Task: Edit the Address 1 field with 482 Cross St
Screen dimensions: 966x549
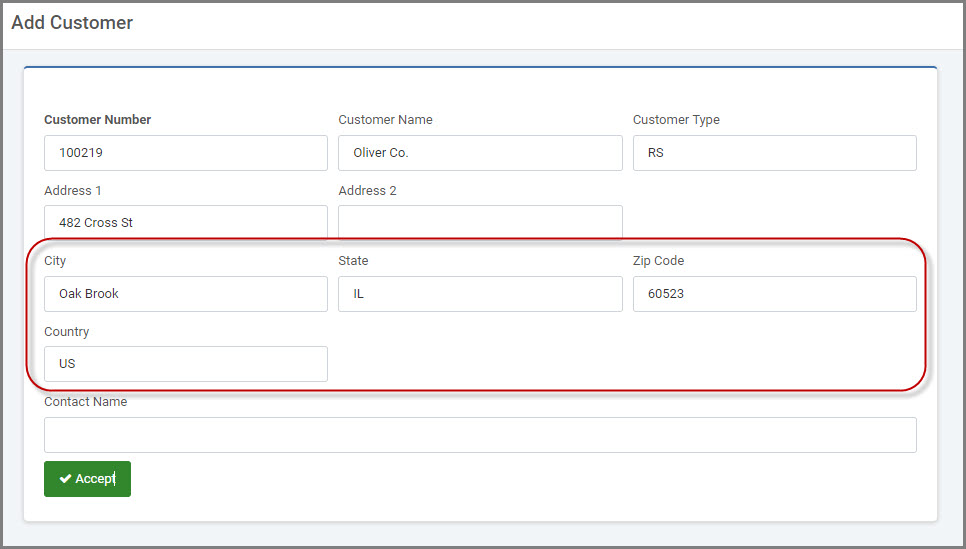Action: pyautogui.click(x=185, y=222)
